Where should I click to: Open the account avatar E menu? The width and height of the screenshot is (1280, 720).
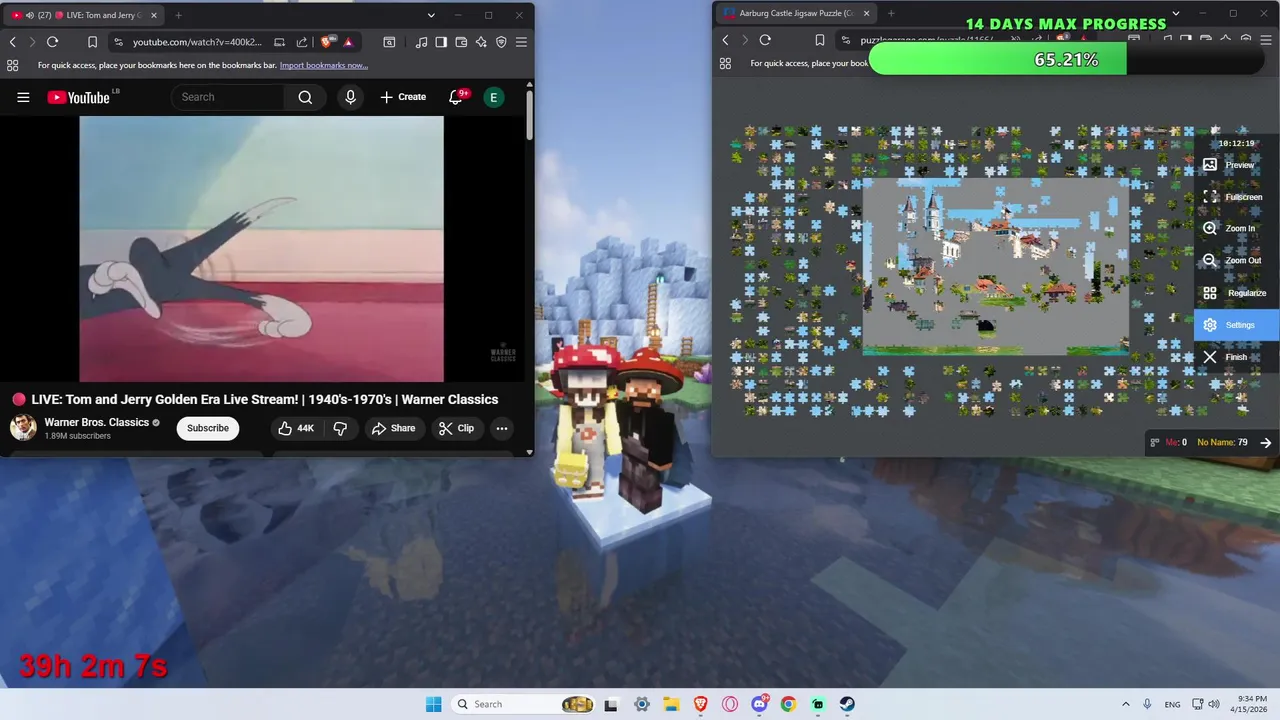tap(493, 97)
